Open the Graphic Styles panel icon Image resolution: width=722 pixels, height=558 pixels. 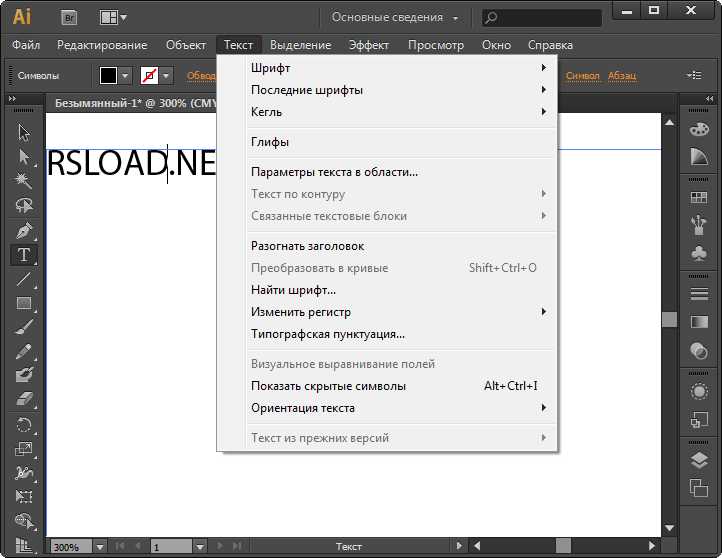(x=699, y=420)
